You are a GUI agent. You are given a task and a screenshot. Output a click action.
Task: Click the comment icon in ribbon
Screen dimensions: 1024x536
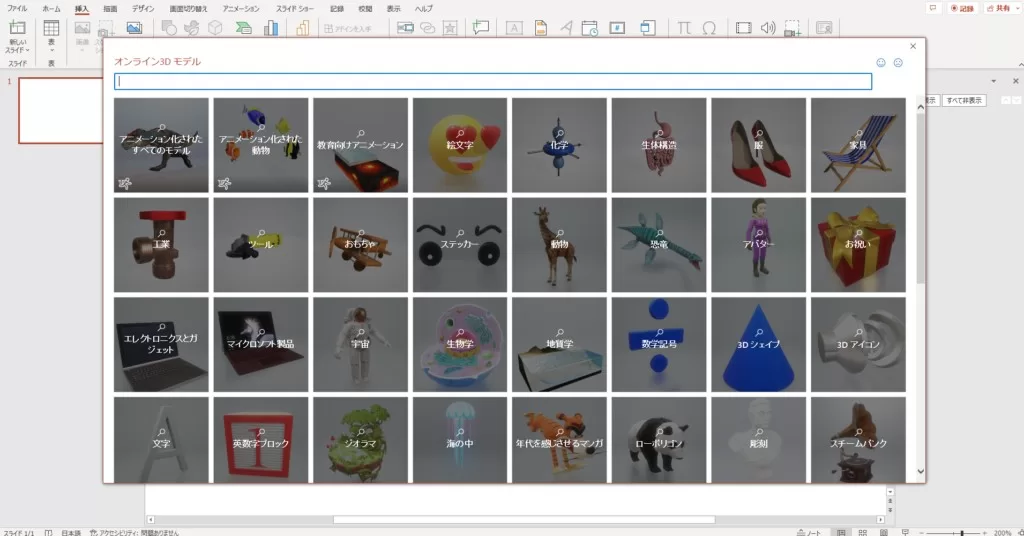(x=481, y=28)
